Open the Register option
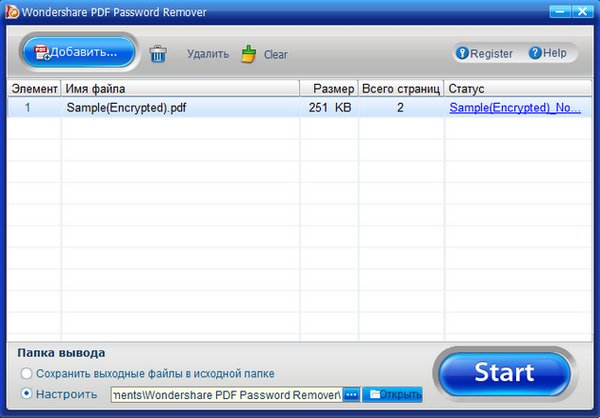600x418 pixels. [484, 53]
